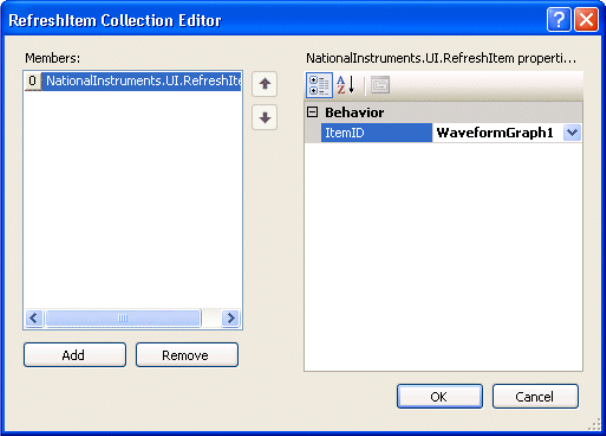Click the Behavior category header text
Screen dimensions: 606x436
[x=354, y=112]
